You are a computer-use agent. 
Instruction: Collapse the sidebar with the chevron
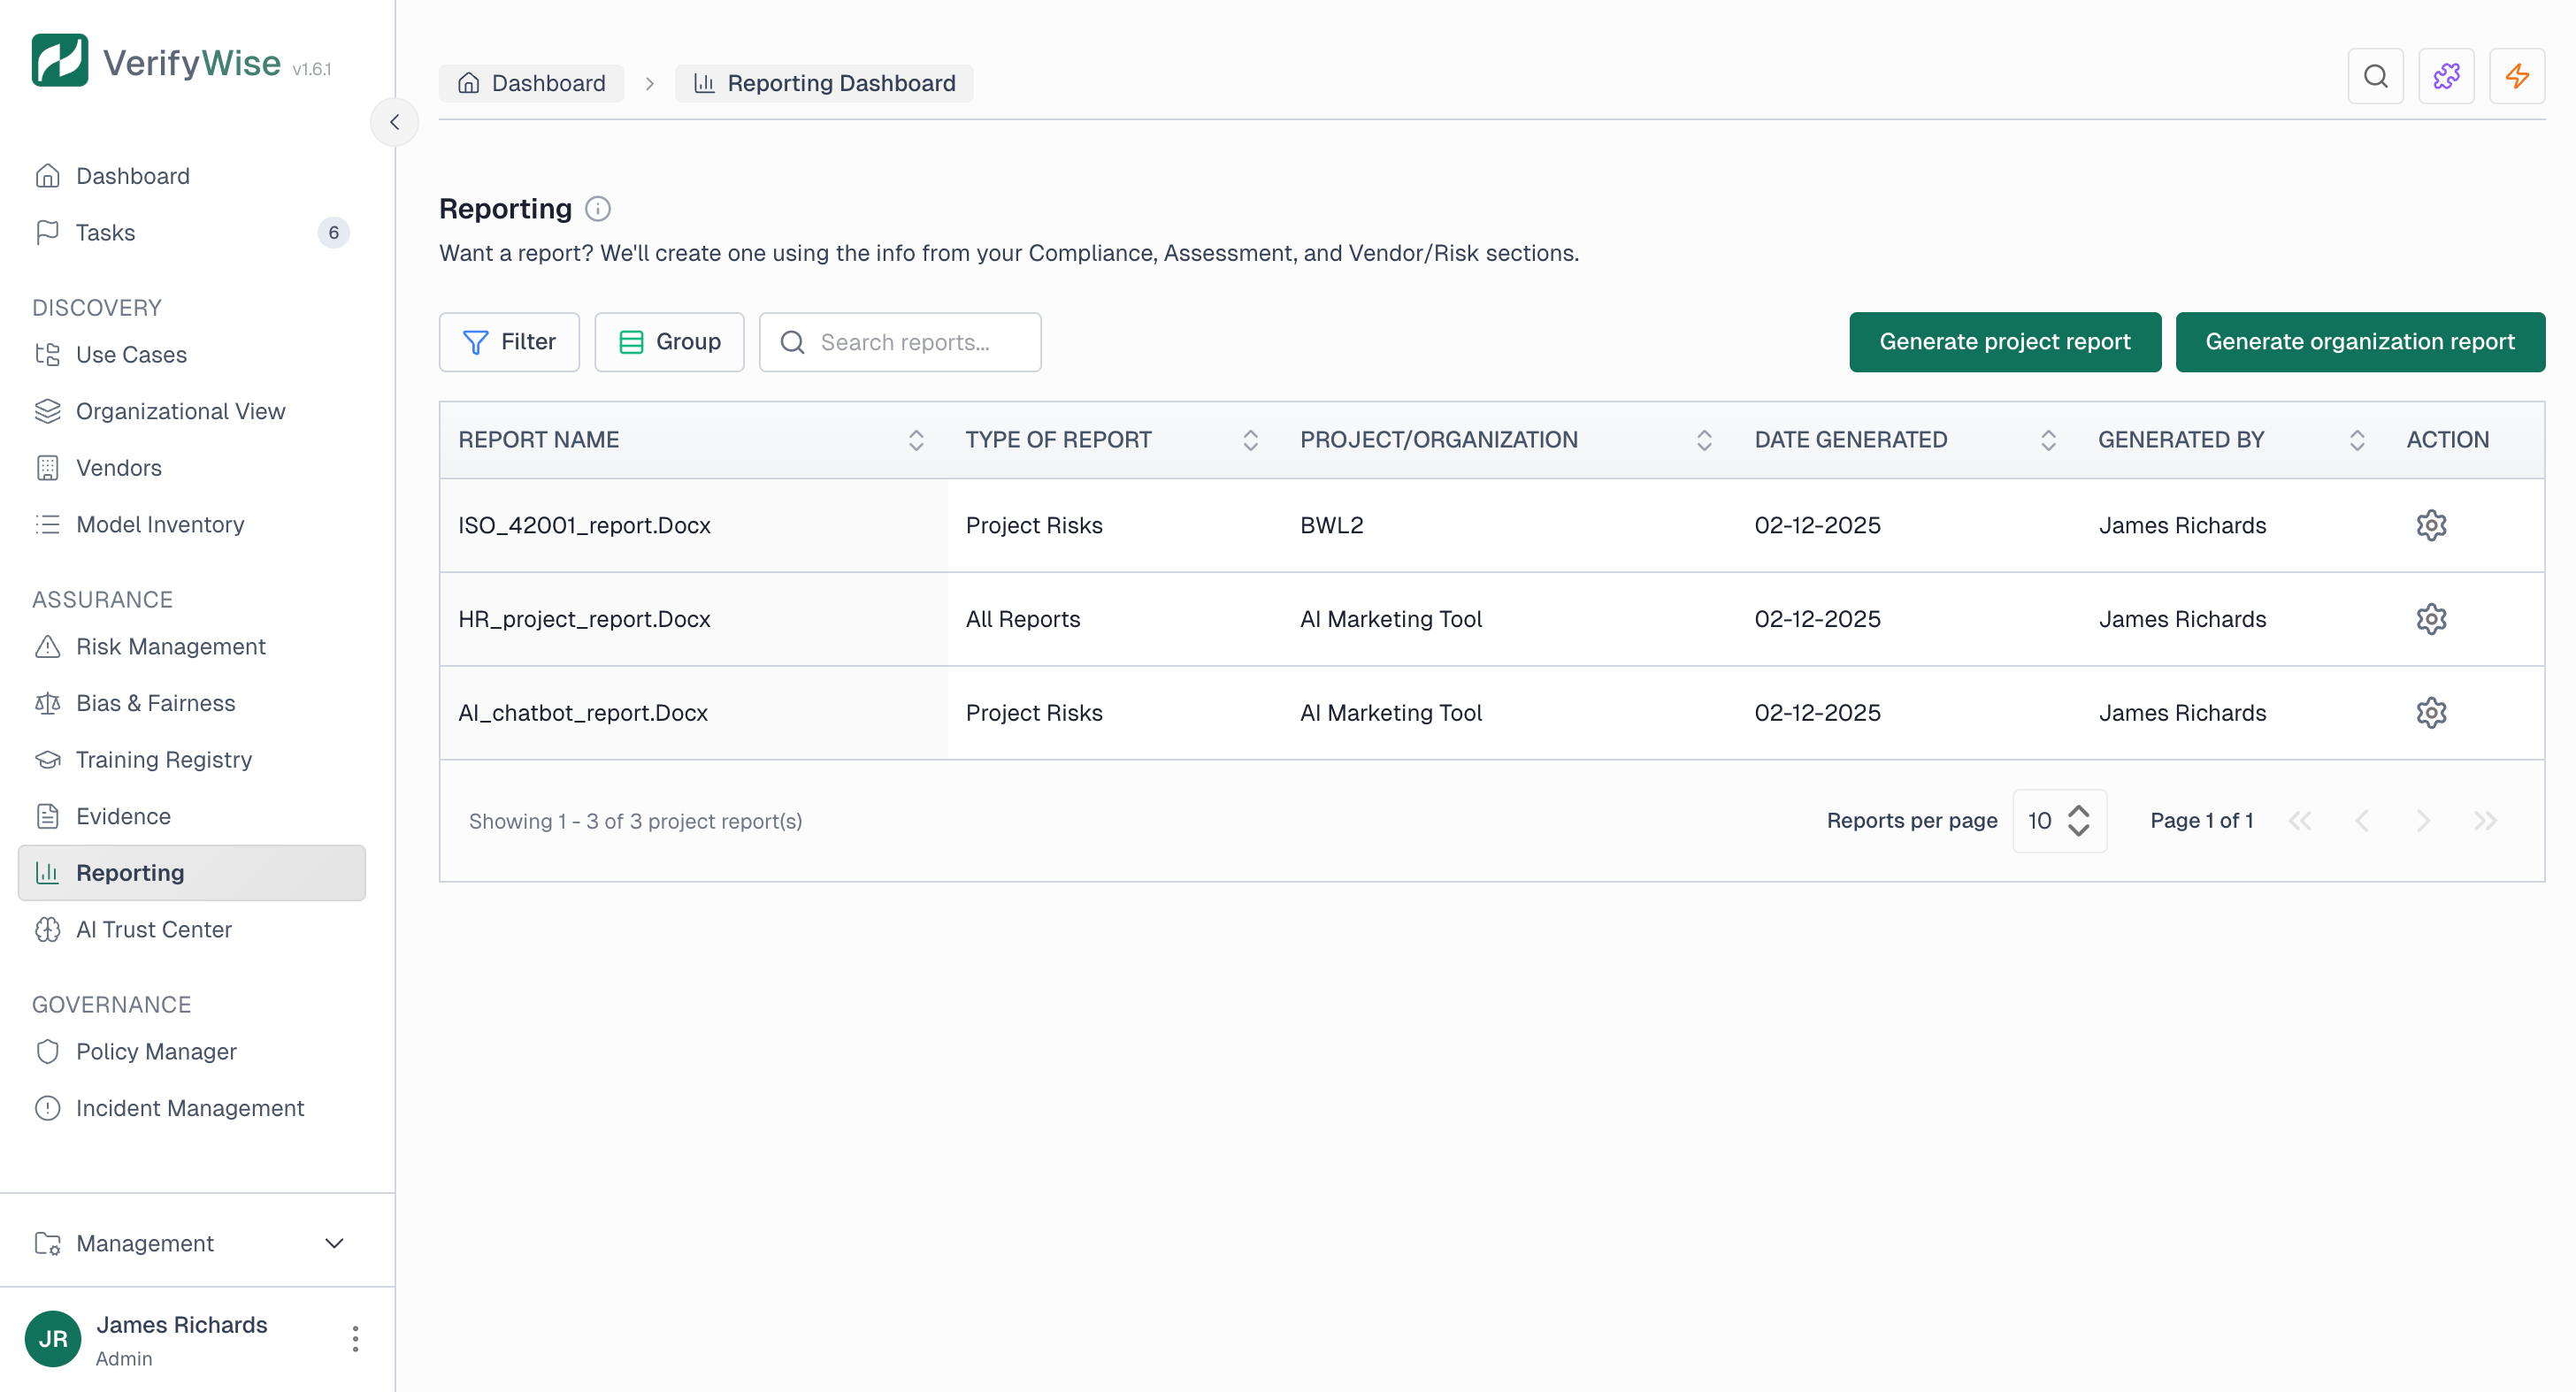click(x=394, y=122)
